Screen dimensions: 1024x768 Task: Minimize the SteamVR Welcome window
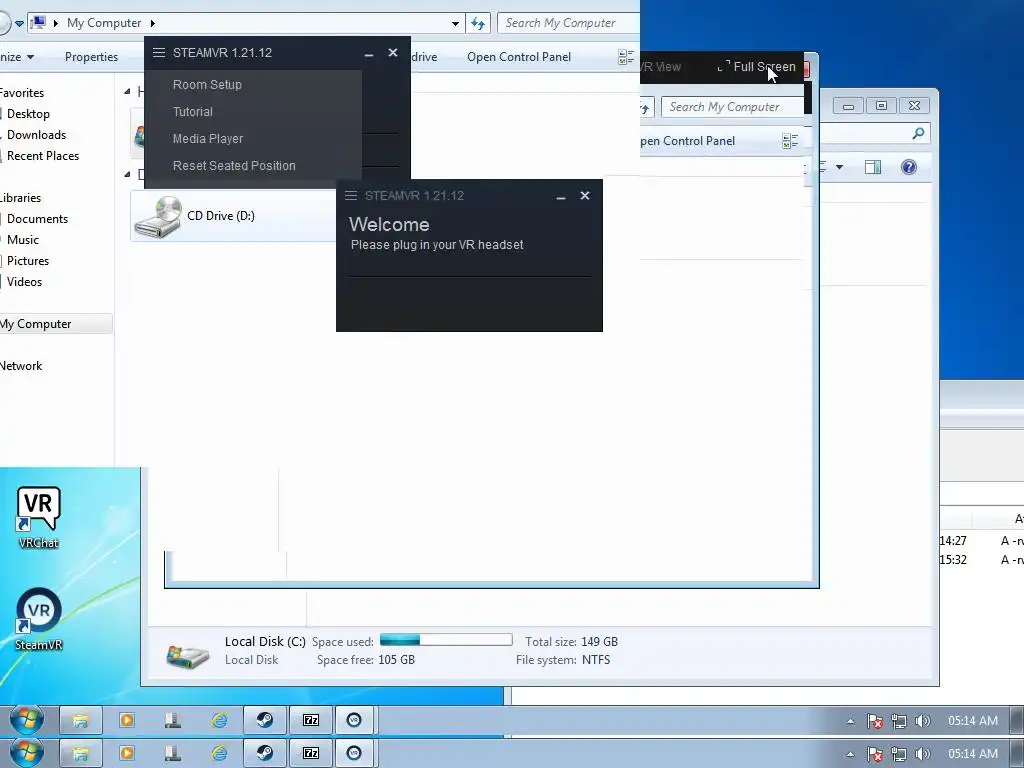560,197
